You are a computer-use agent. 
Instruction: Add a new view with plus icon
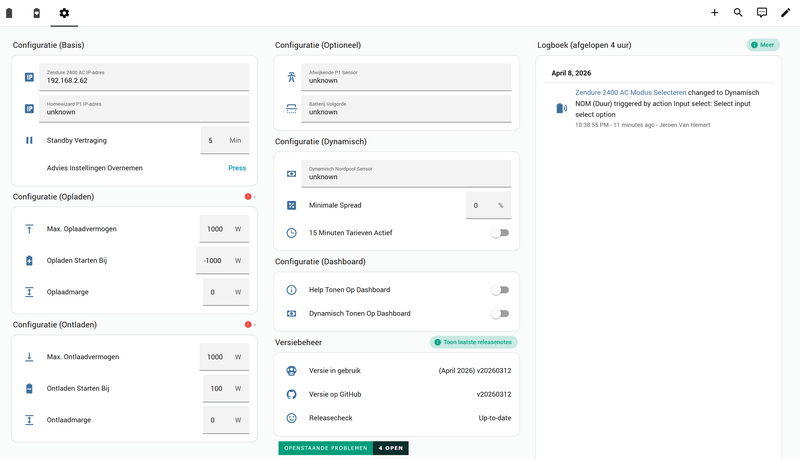coord(714,13)
